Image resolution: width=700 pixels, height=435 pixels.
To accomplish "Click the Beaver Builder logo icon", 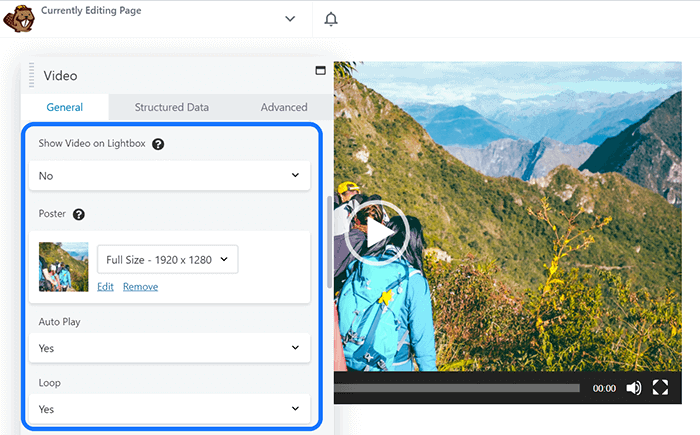I will [18, 18].
